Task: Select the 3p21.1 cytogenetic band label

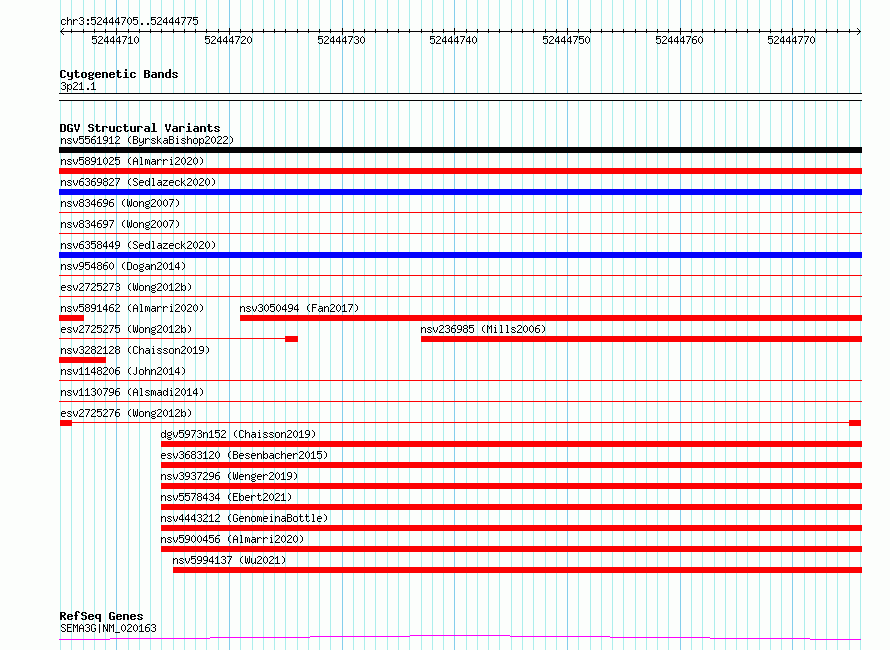Action: (x=78, y=86)
